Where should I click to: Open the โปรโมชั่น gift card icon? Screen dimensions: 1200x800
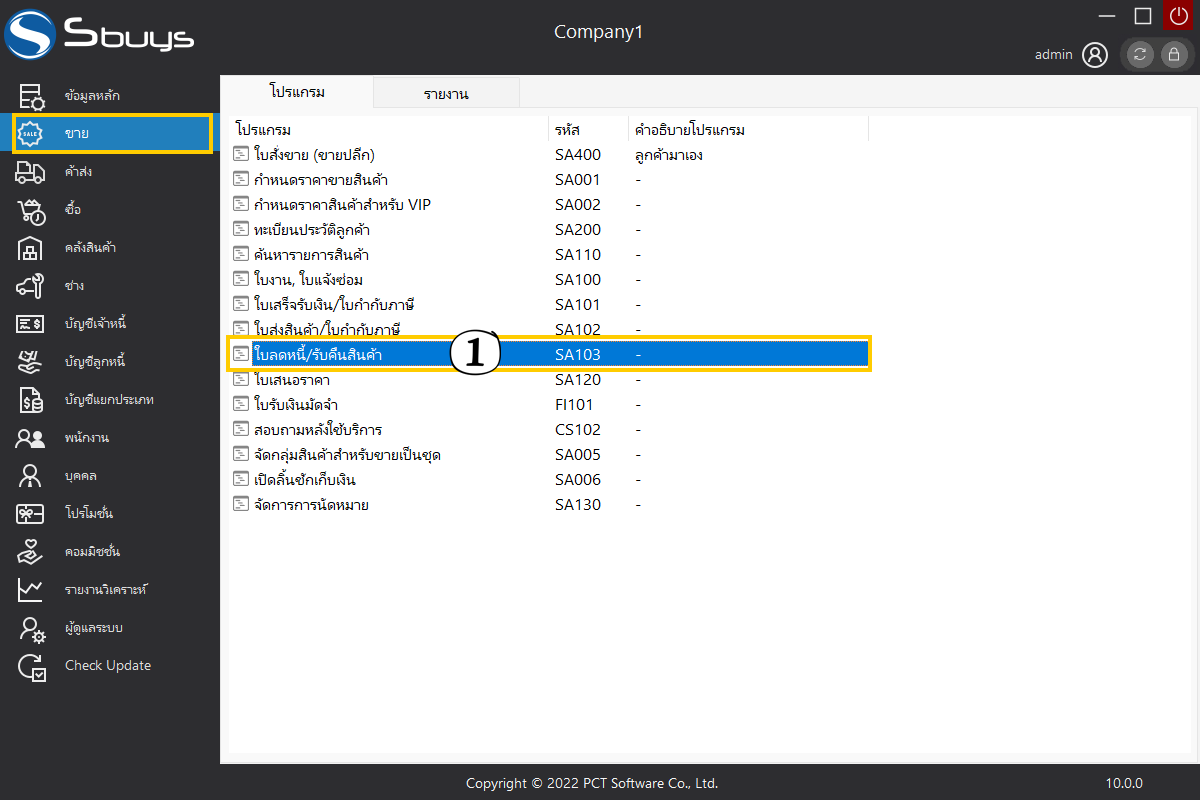pos(31,514)
